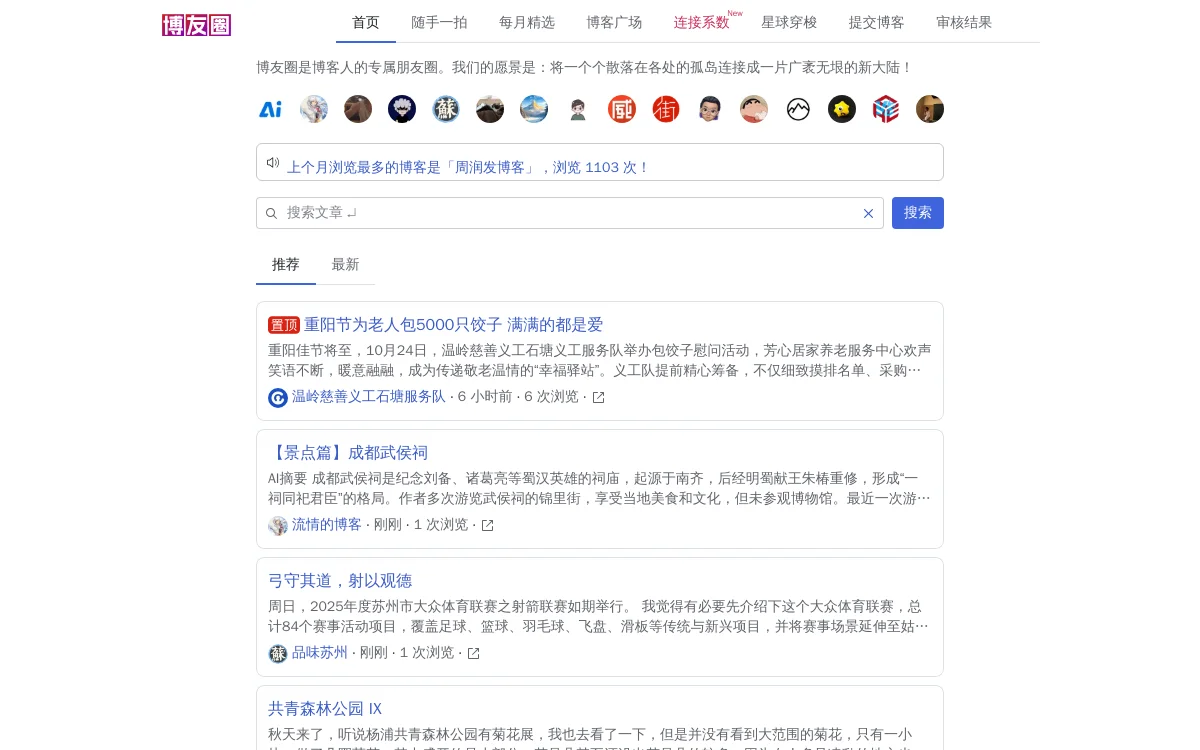Switch to the 最新 tab
Screen dimensions: 1200x750
pyautogui.click(x=345, y=264)
